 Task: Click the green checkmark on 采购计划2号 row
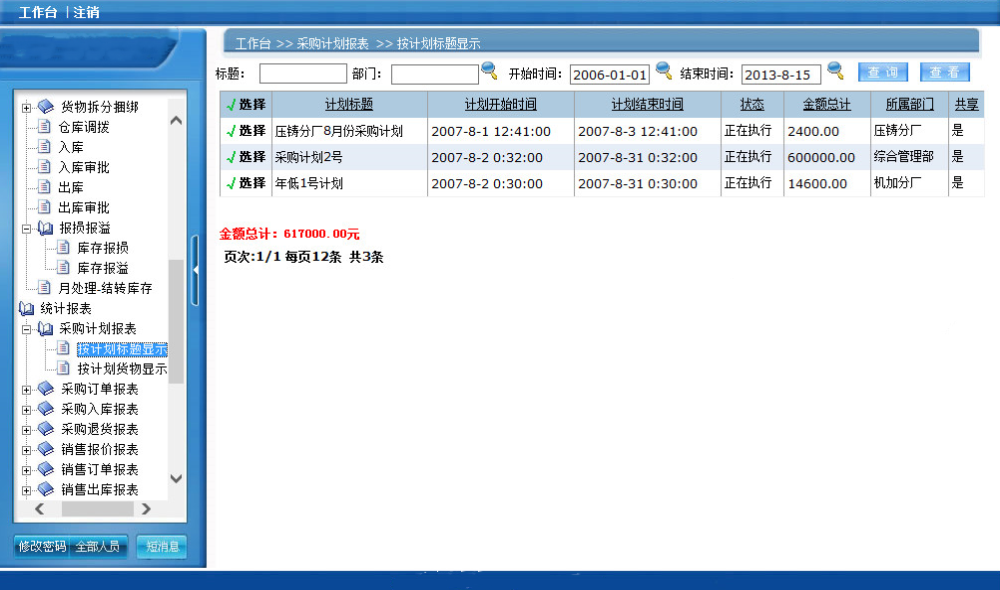[231, 157]
